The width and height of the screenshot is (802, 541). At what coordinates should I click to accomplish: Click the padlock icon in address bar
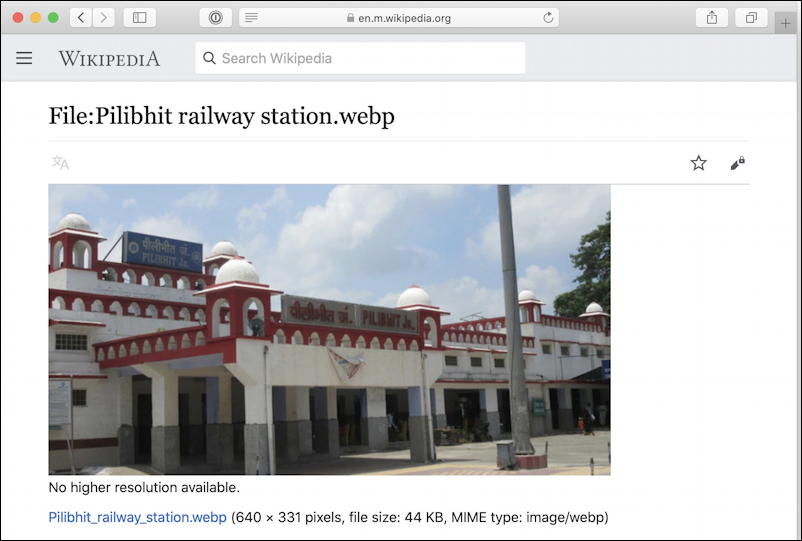point(350,18)
